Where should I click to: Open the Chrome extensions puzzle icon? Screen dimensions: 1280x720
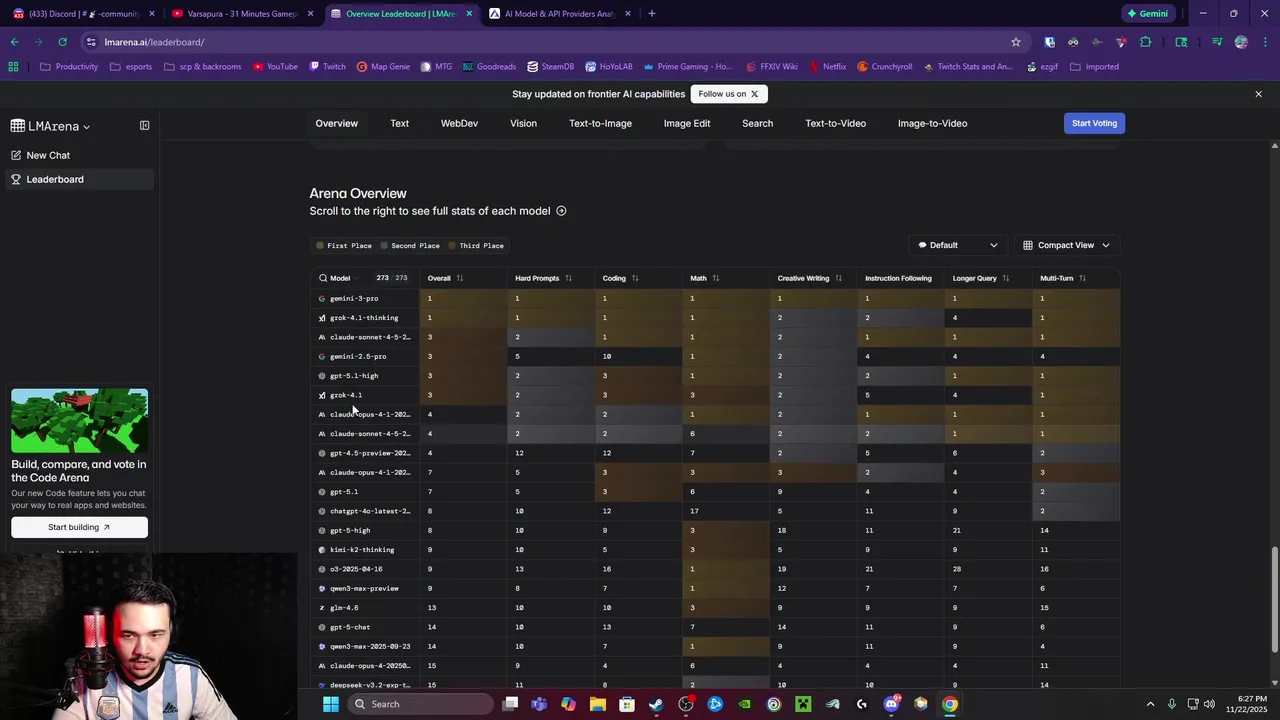tap(1145, 42)
